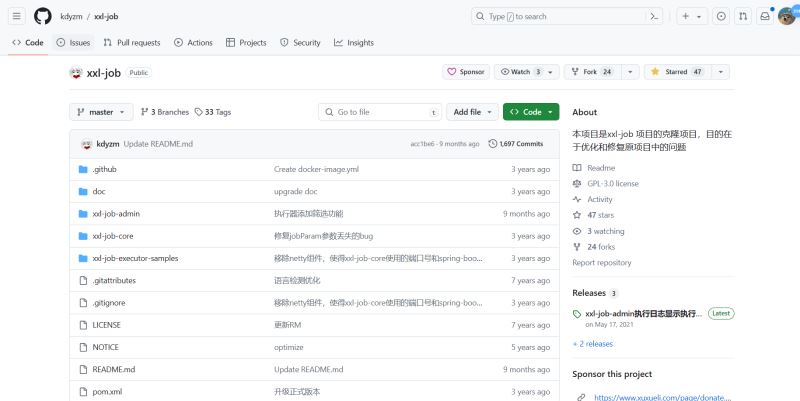Image resolution: width=800 pixels, height=401 pixels.
Task: Open the master branch selector
Action: click(x=101, y=112)
